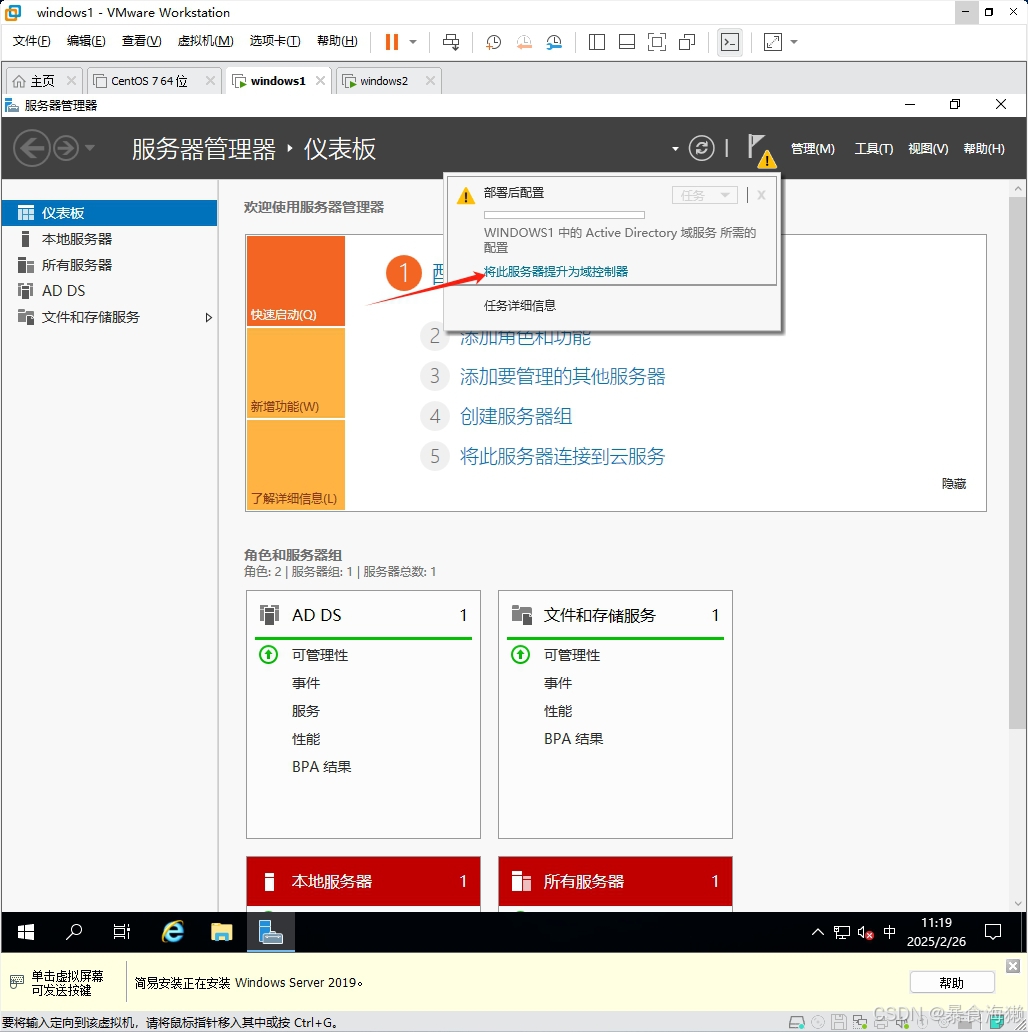Toggle VMware library sidebar view icon
The width and height of the screenshot is (1028, 1032).
click(597, 42)
